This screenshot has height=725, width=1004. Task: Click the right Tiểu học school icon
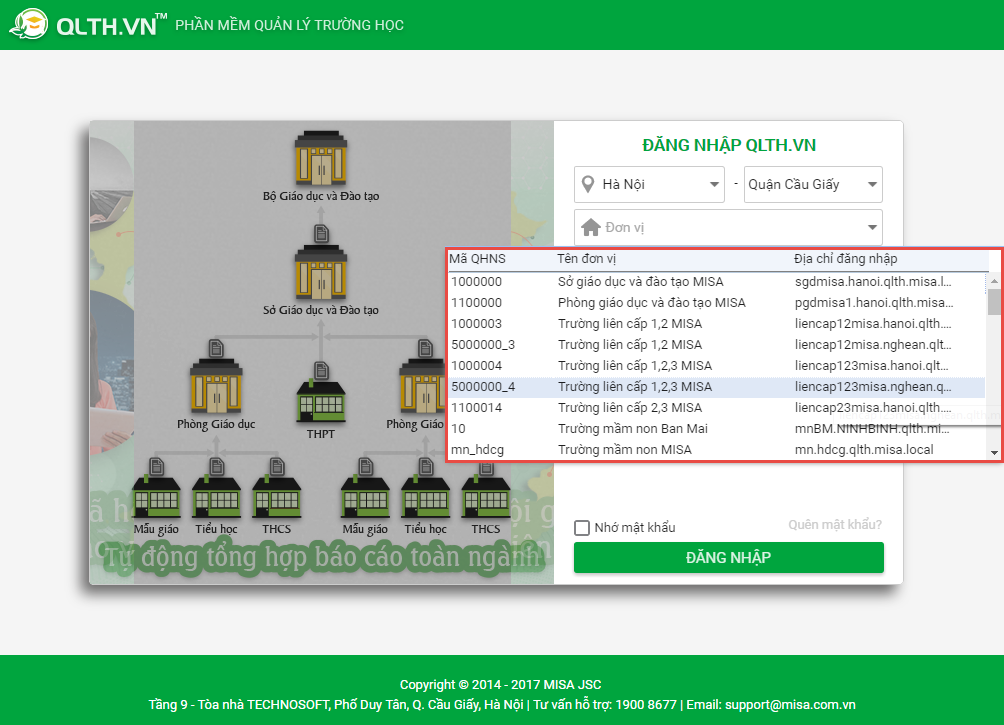click(426, 498)
